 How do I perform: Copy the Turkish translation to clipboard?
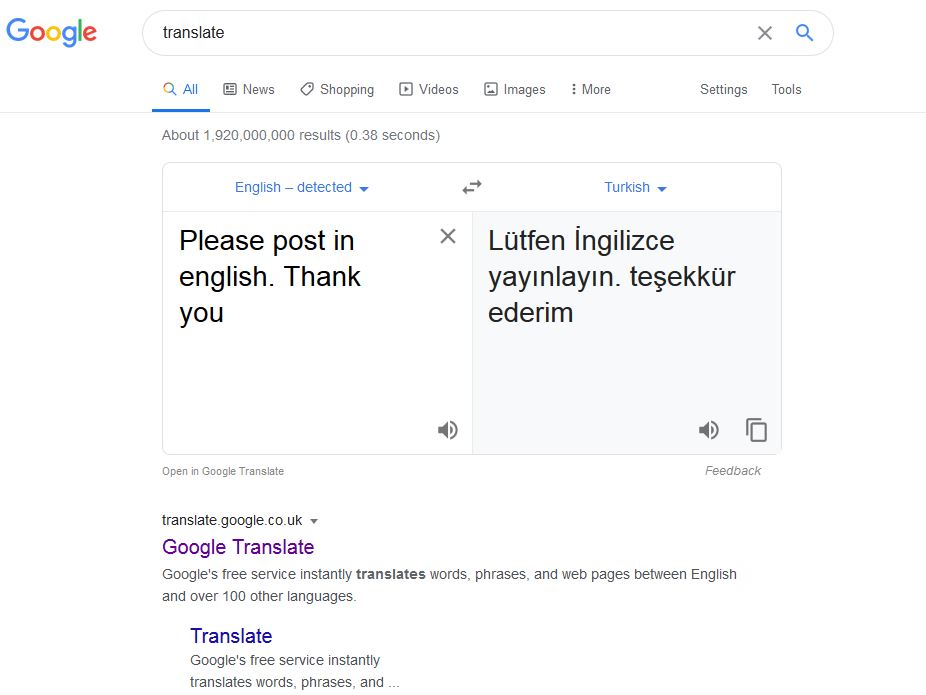coord(757,430)
